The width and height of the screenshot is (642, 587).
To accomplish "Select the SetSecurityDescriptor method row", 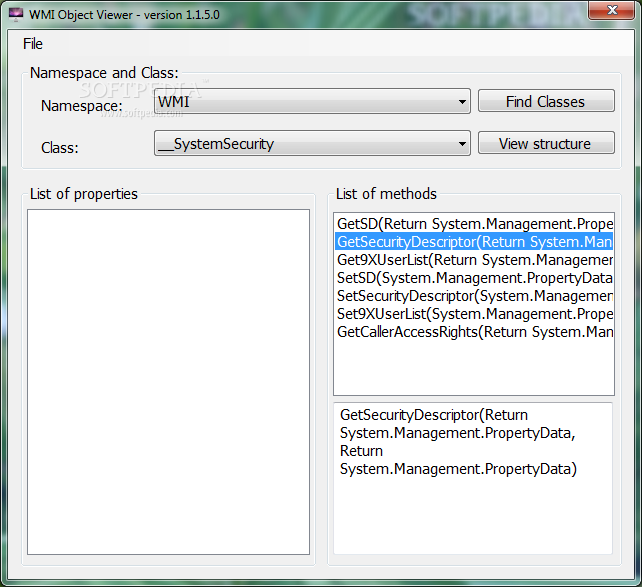I will 474,296.
